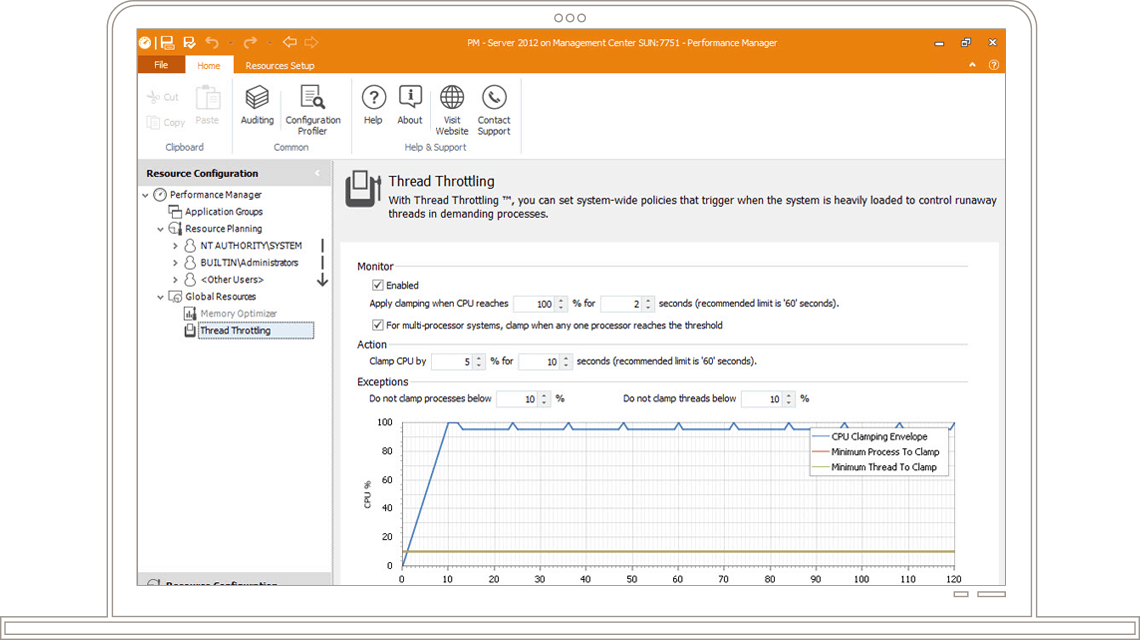Collapse the Global Resources node
The height and width of the screenshot is (640, 1140).
click(161, 297)
